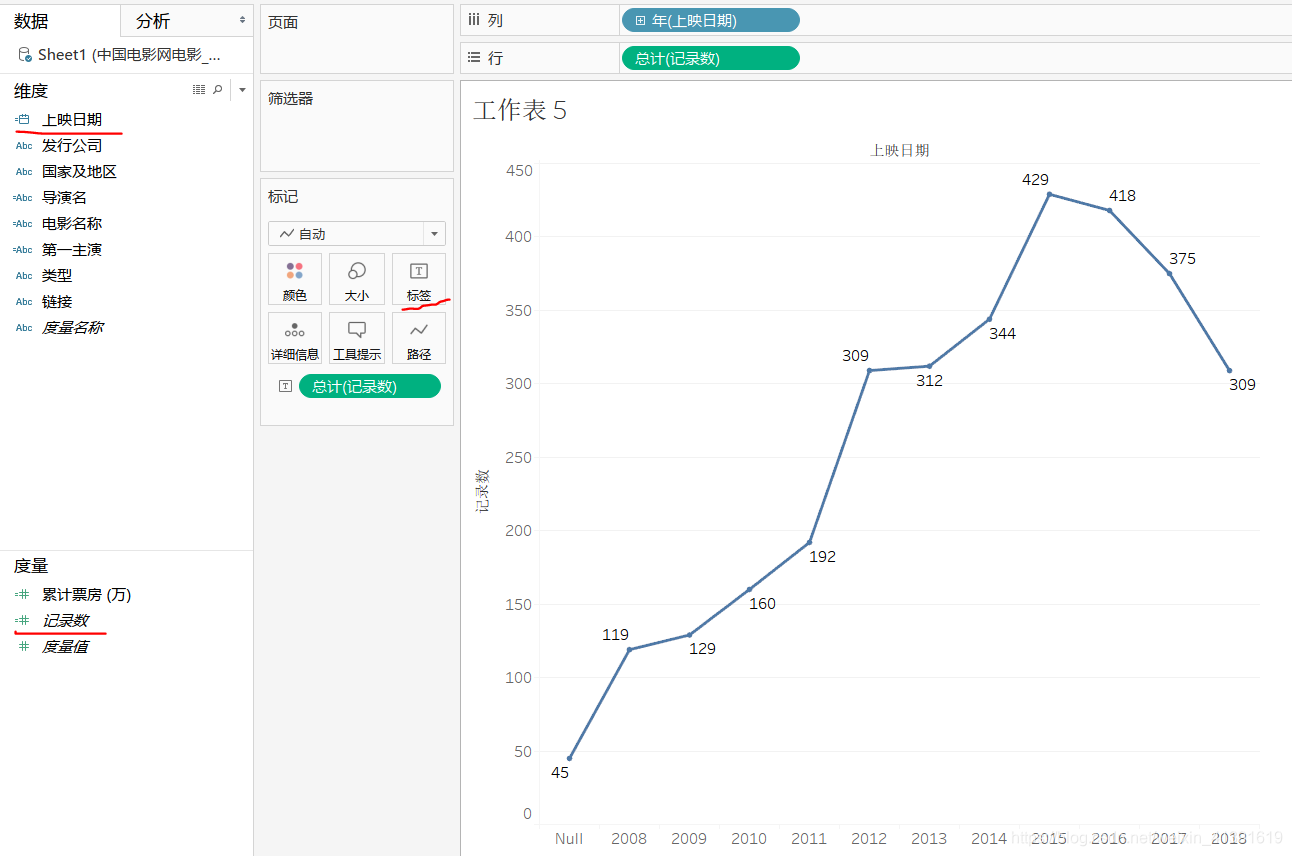Screen dimensions: 1292x856
Task: Open the 颜色 color mark card
Action: (x=295, y=279)
